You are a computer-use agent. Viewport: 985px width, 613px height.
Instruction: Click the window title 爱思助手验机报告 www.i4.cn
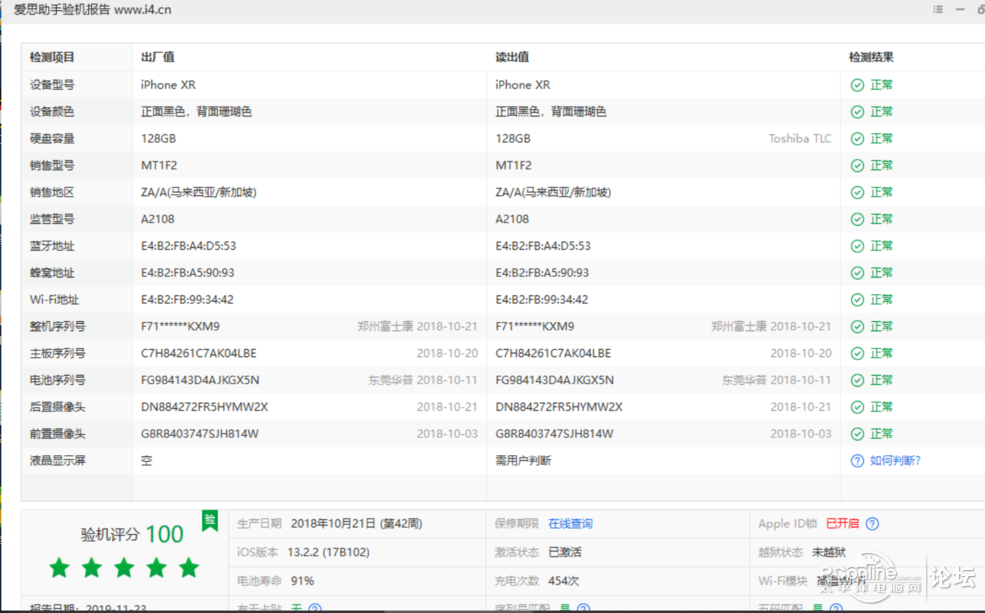(92, 9)
